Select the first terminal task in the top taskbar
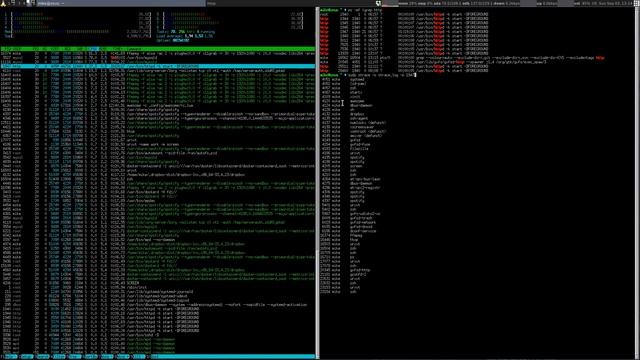Viewport: 640px width, 360px height. point(120,3)
